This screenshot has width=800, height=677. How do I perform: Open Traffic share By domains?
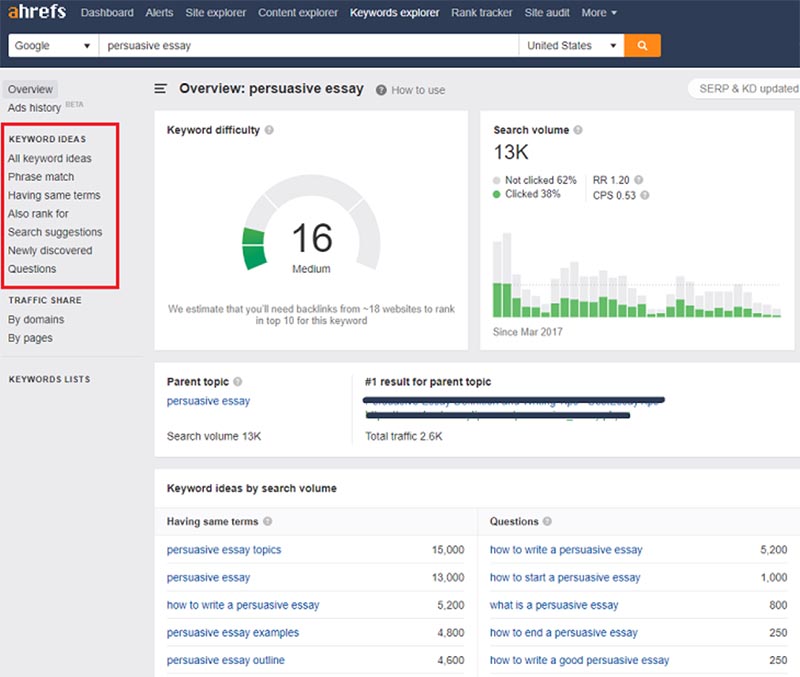click(x=36, y=320)
